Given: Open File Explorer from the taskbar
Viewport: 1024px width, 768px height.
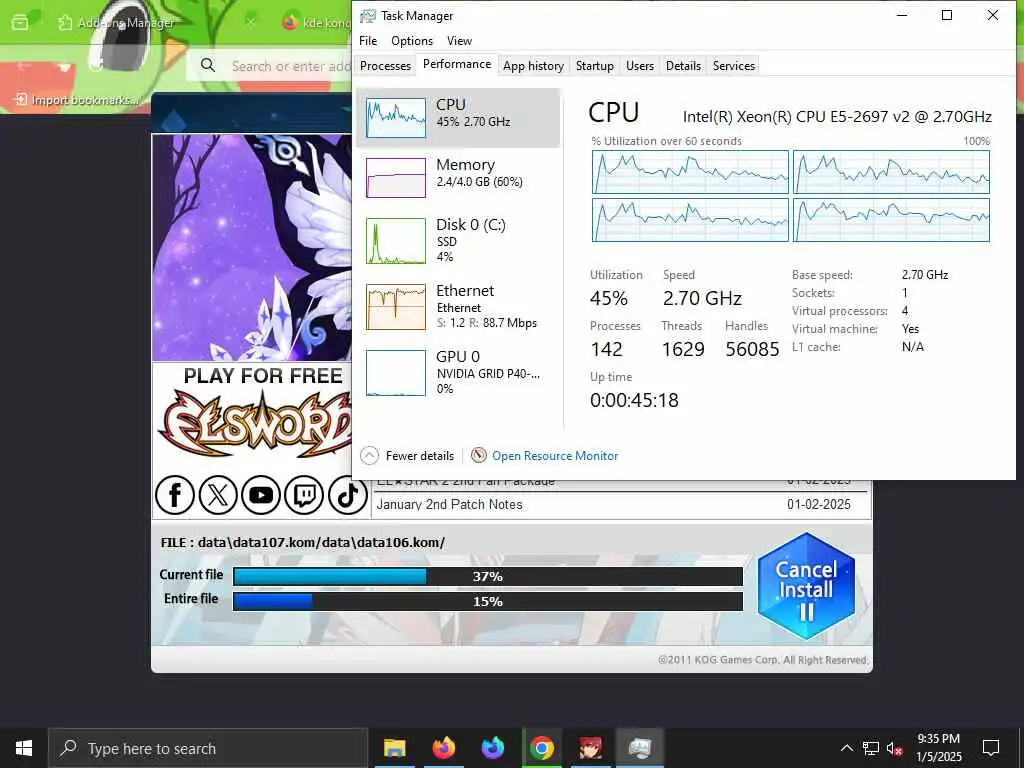Looking at the screenshot, I should [x=394, y=748].
